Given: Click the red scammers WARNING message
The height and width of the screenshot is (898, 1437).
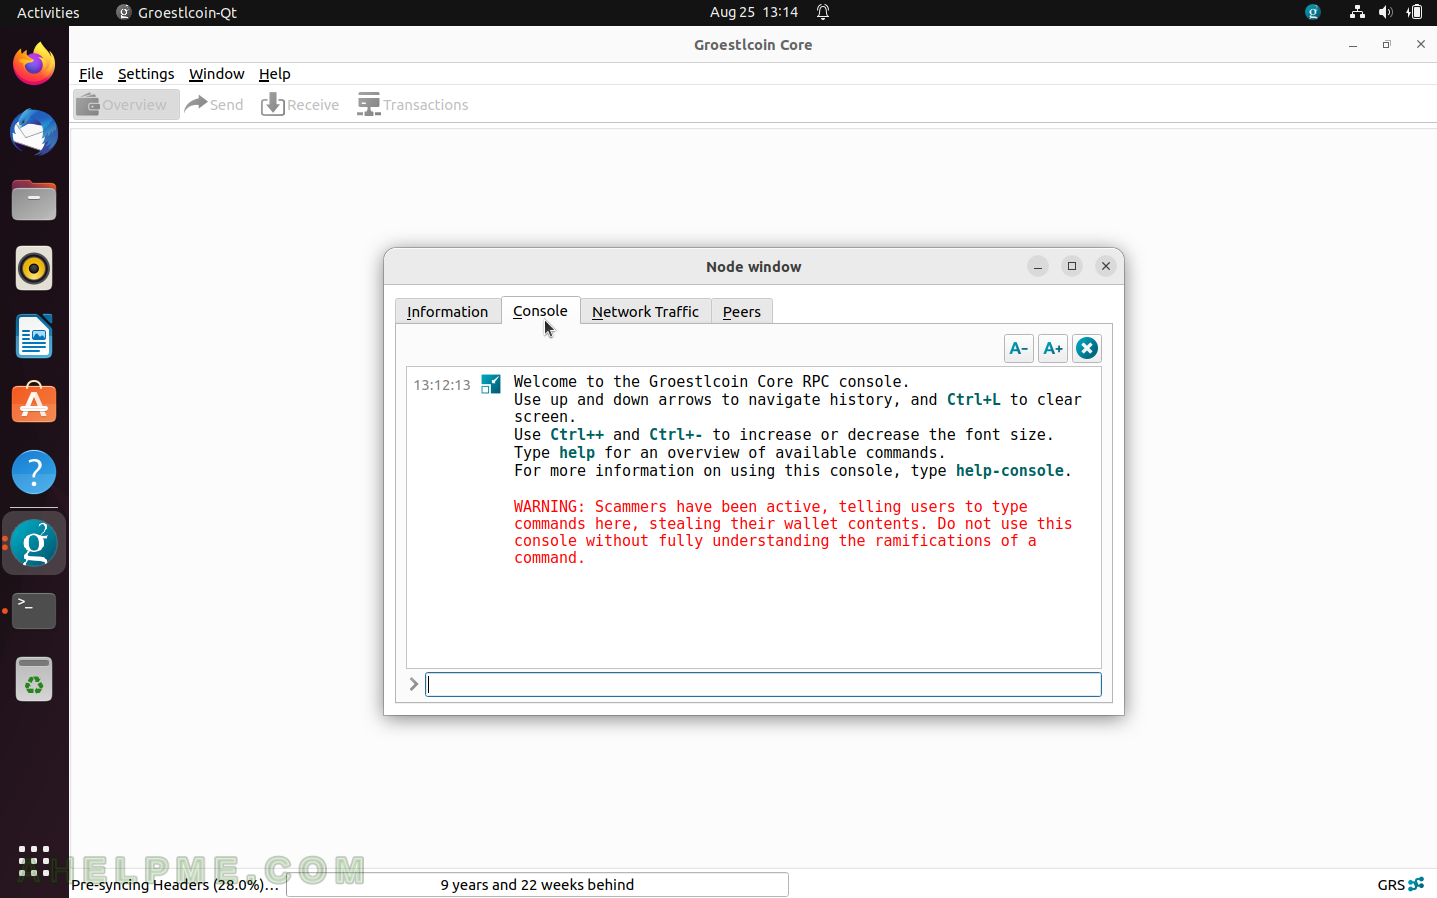Looking at the screenshot, I should point(793,532).
